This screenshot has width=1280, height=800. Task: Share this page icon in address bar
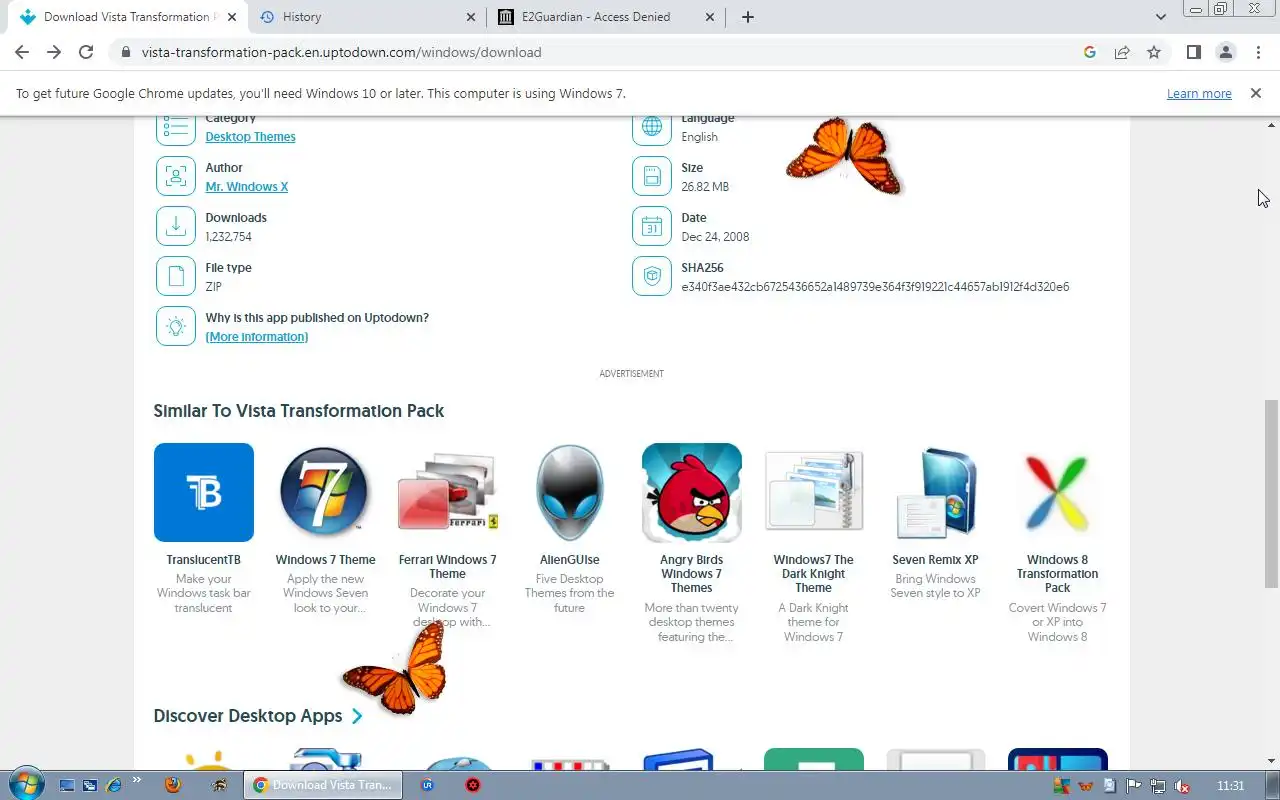(x=1122, y=52)
